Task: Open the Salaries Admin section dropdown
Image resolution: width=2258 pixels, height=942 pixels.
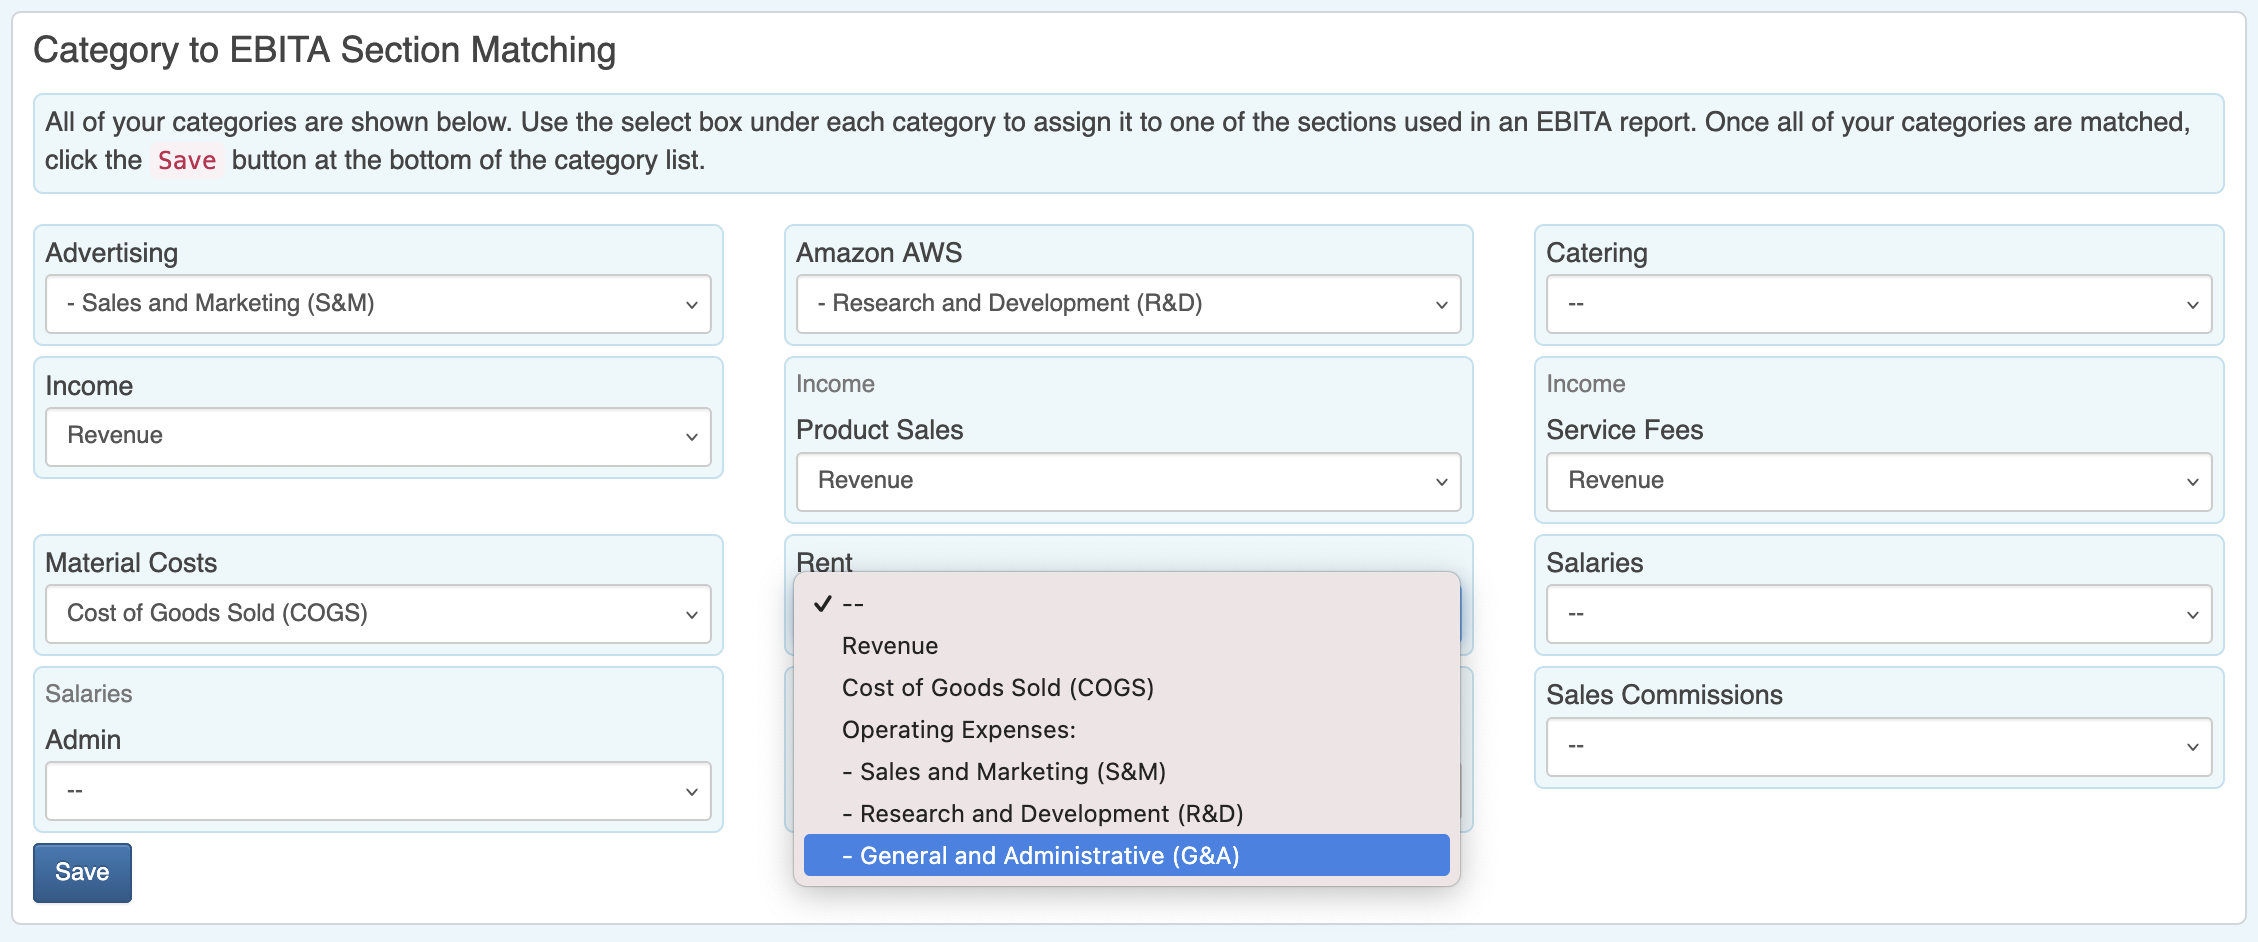Action: pos(378,791)
